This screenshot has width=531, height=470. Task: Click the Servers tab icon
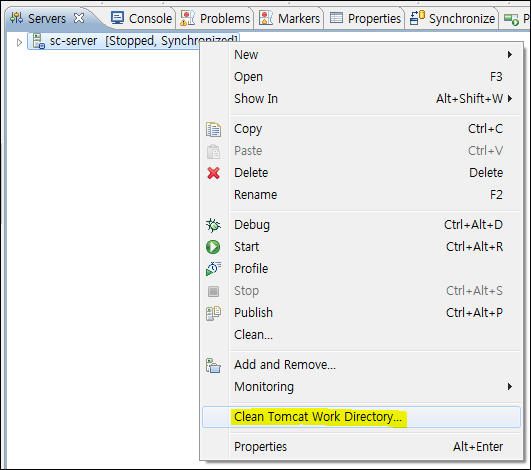16,18
